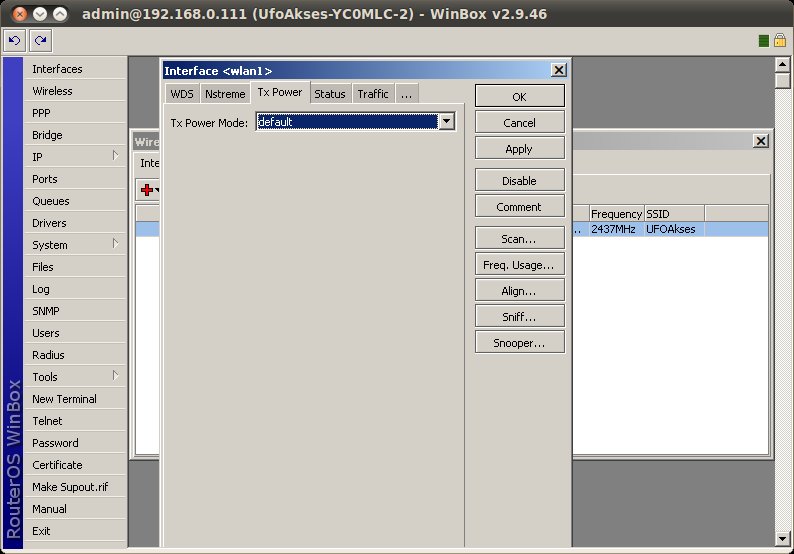This screenshot has width=794, height=554.
Task: Open the SNMP menu item
Action: (75, 310)
